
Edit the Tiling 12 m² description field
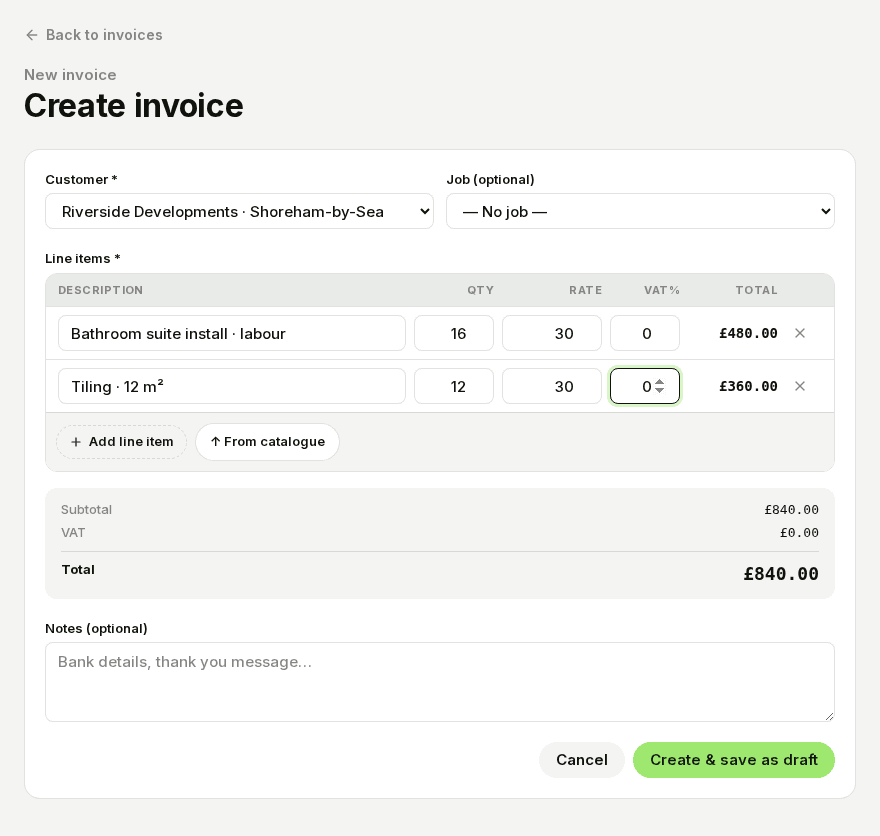coord(232,386)
